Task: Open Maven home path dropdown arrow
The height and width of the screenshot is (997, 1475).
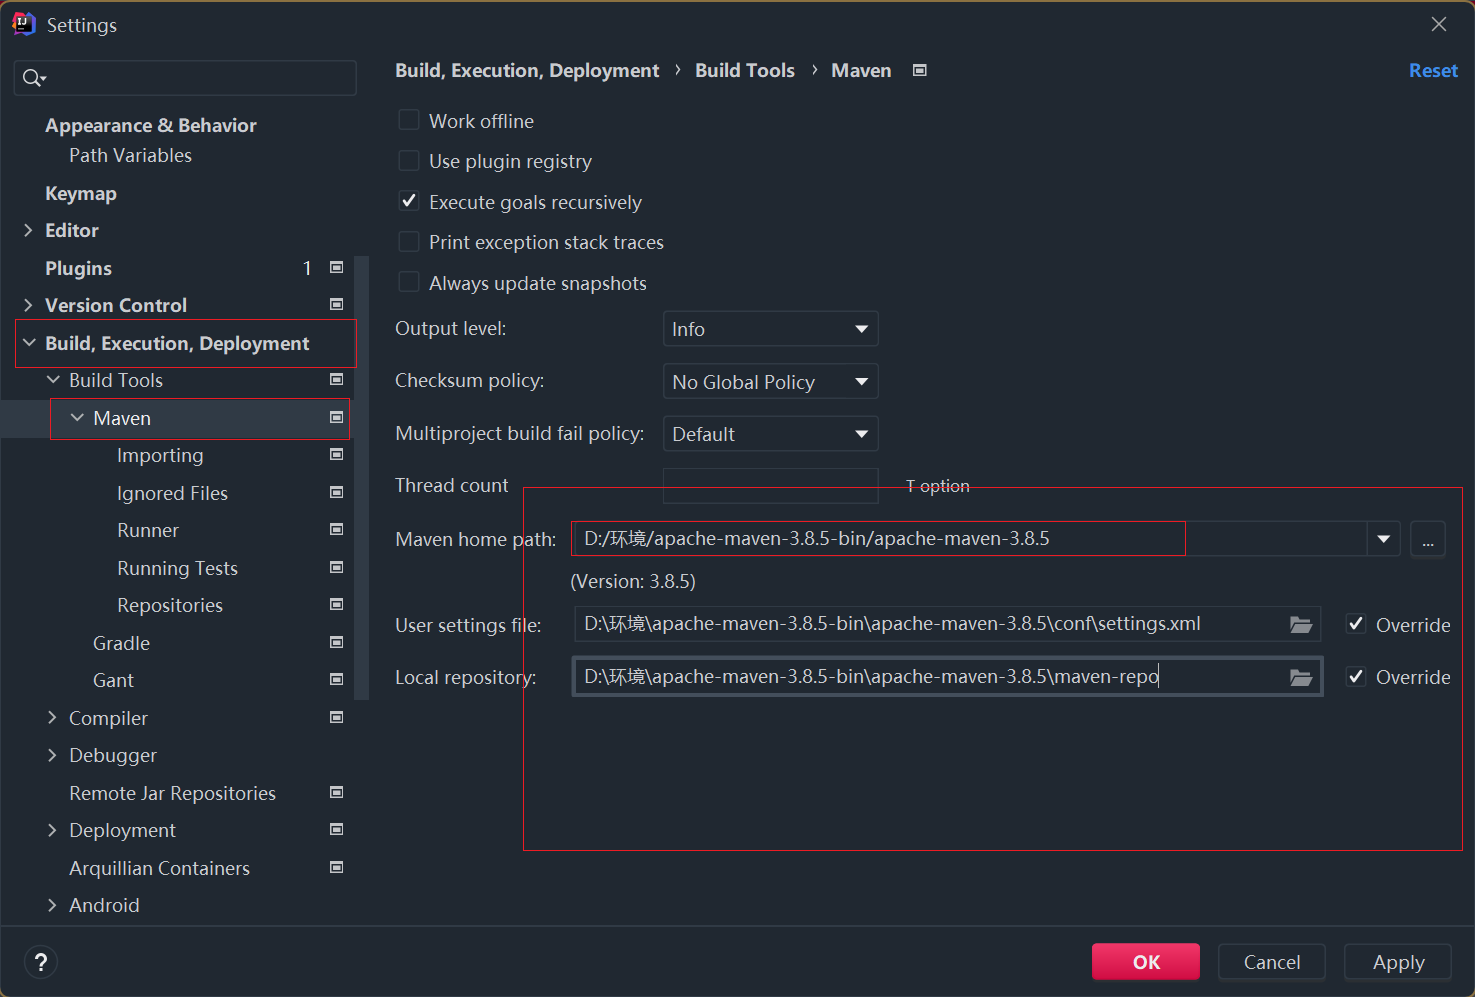Action: pos(1384,539)
